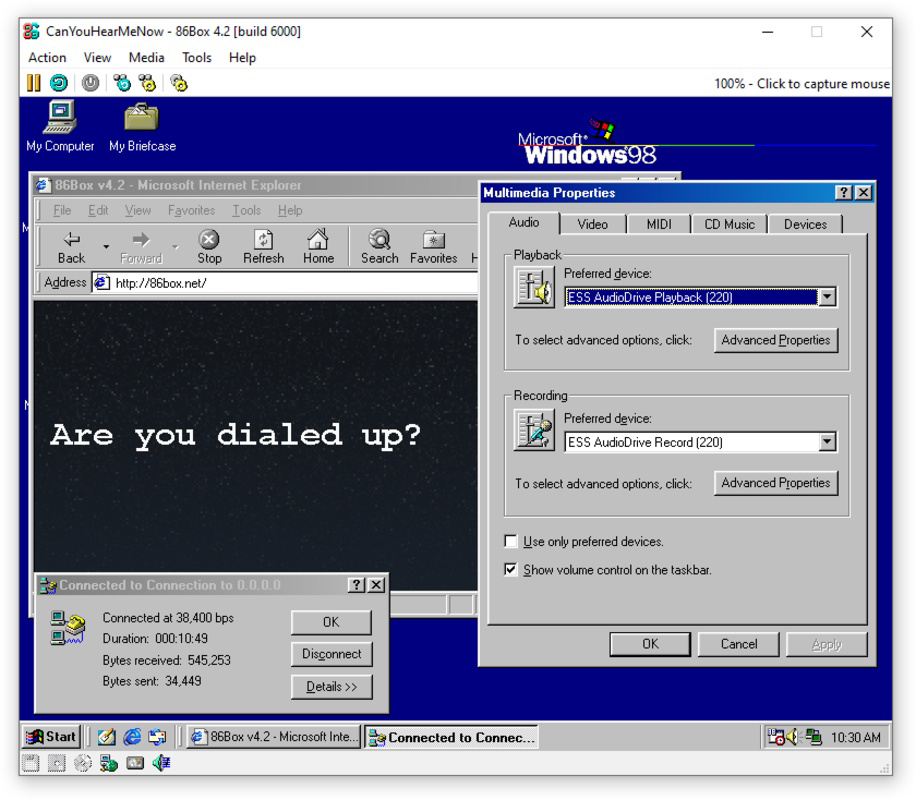
Task: Click the Recording microphone device icon
Action: click(x=534, y=430)
